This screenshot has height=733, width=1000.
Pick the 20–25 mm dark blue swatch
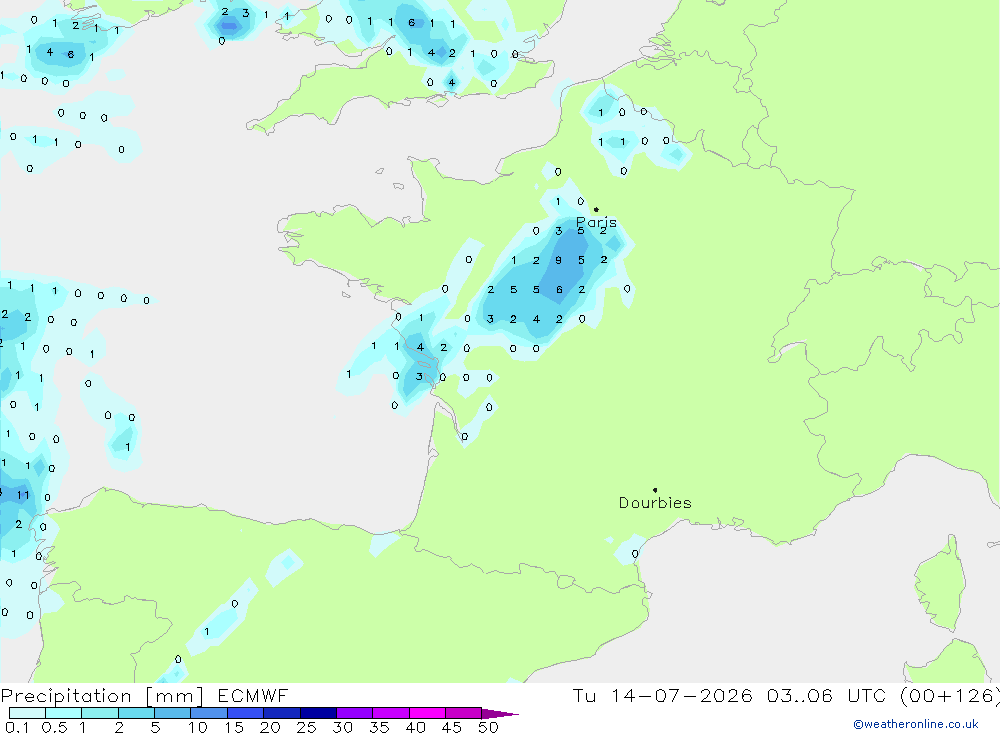tap(282, 713)
